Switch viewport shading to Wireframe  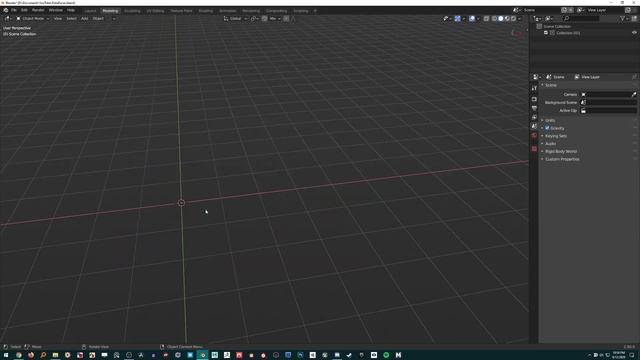click(x=494, y=18)
